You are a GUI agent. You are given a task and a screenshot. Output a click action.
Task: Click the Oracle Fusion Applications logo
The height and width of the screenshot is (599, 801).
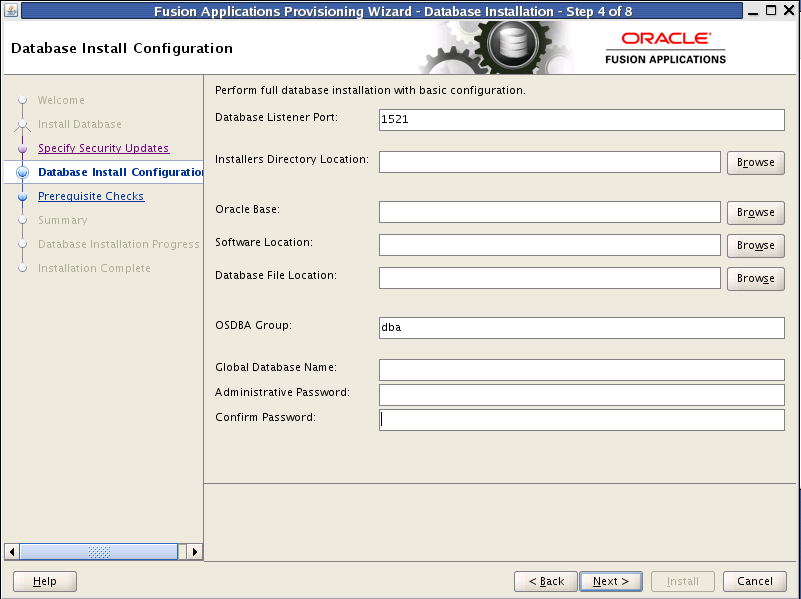click(666, 49)
